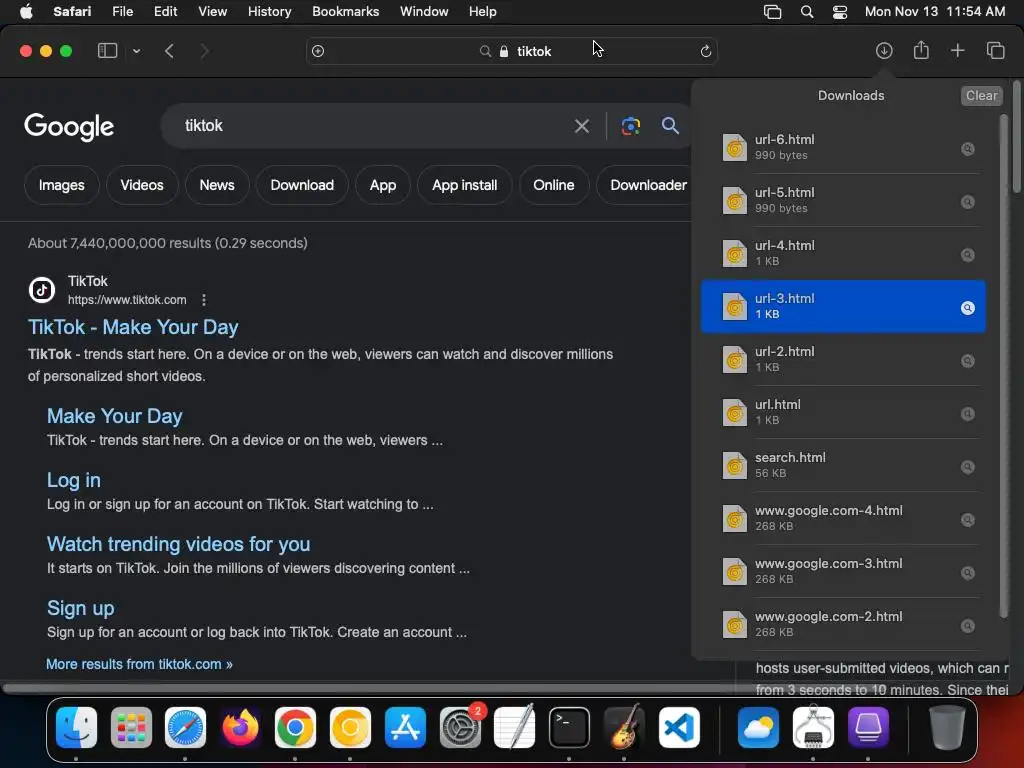
Task: Filter results by Videos
Action: tap(142, 185)
